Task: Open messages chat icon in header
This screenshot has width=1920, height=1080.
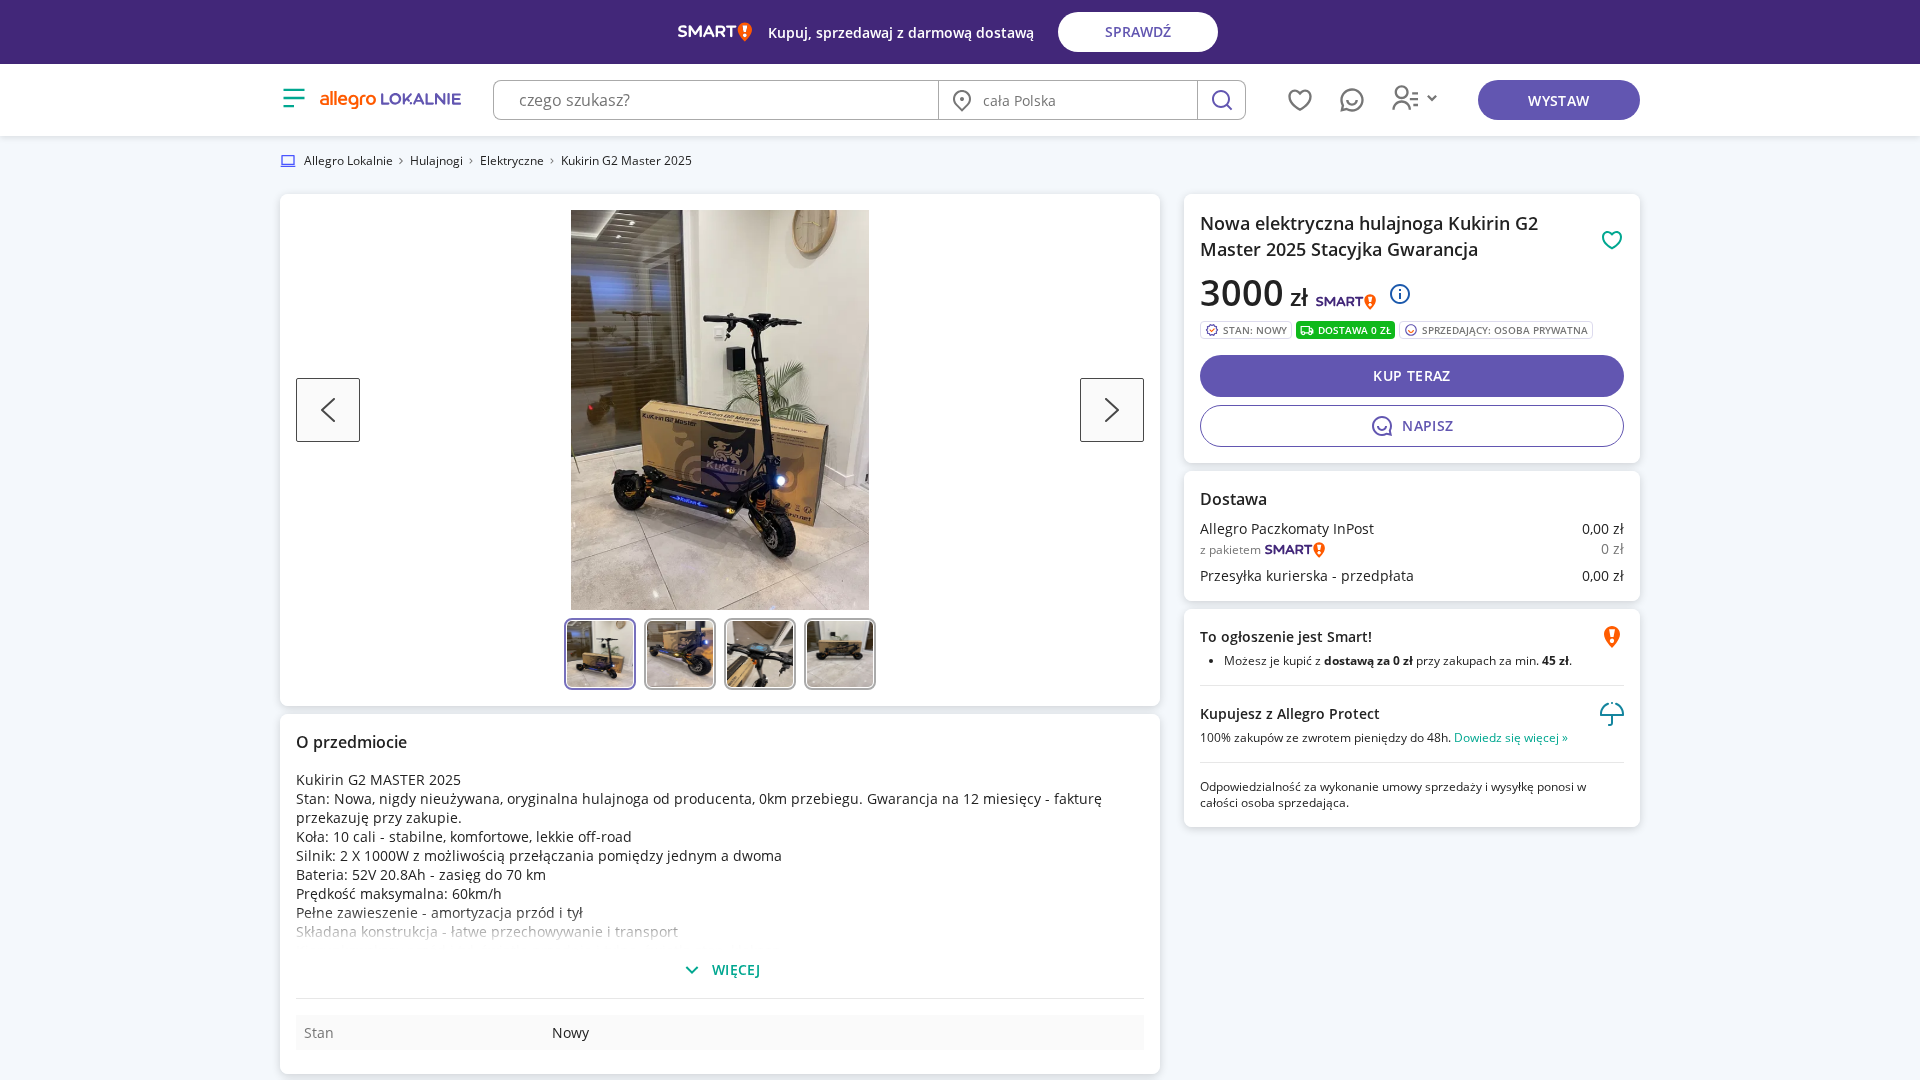Action: 1352,100
